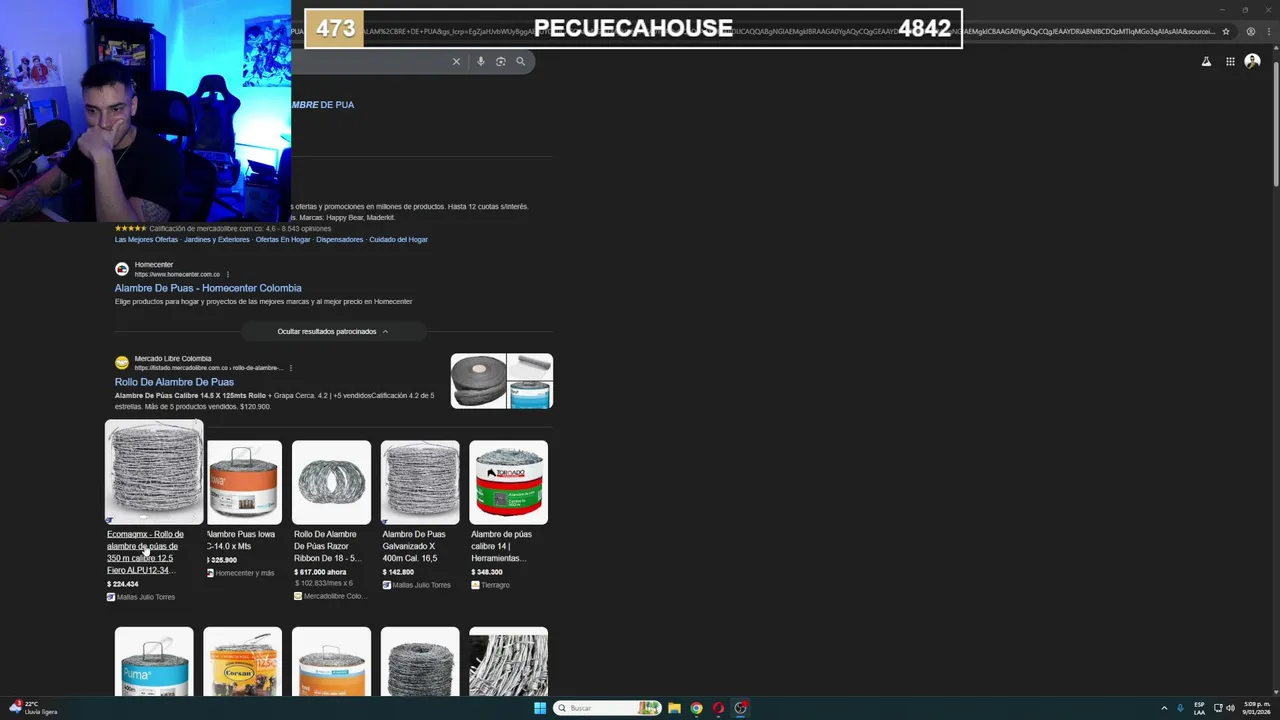Click the Windows taskbar Buscar search box

coord(607,708)
